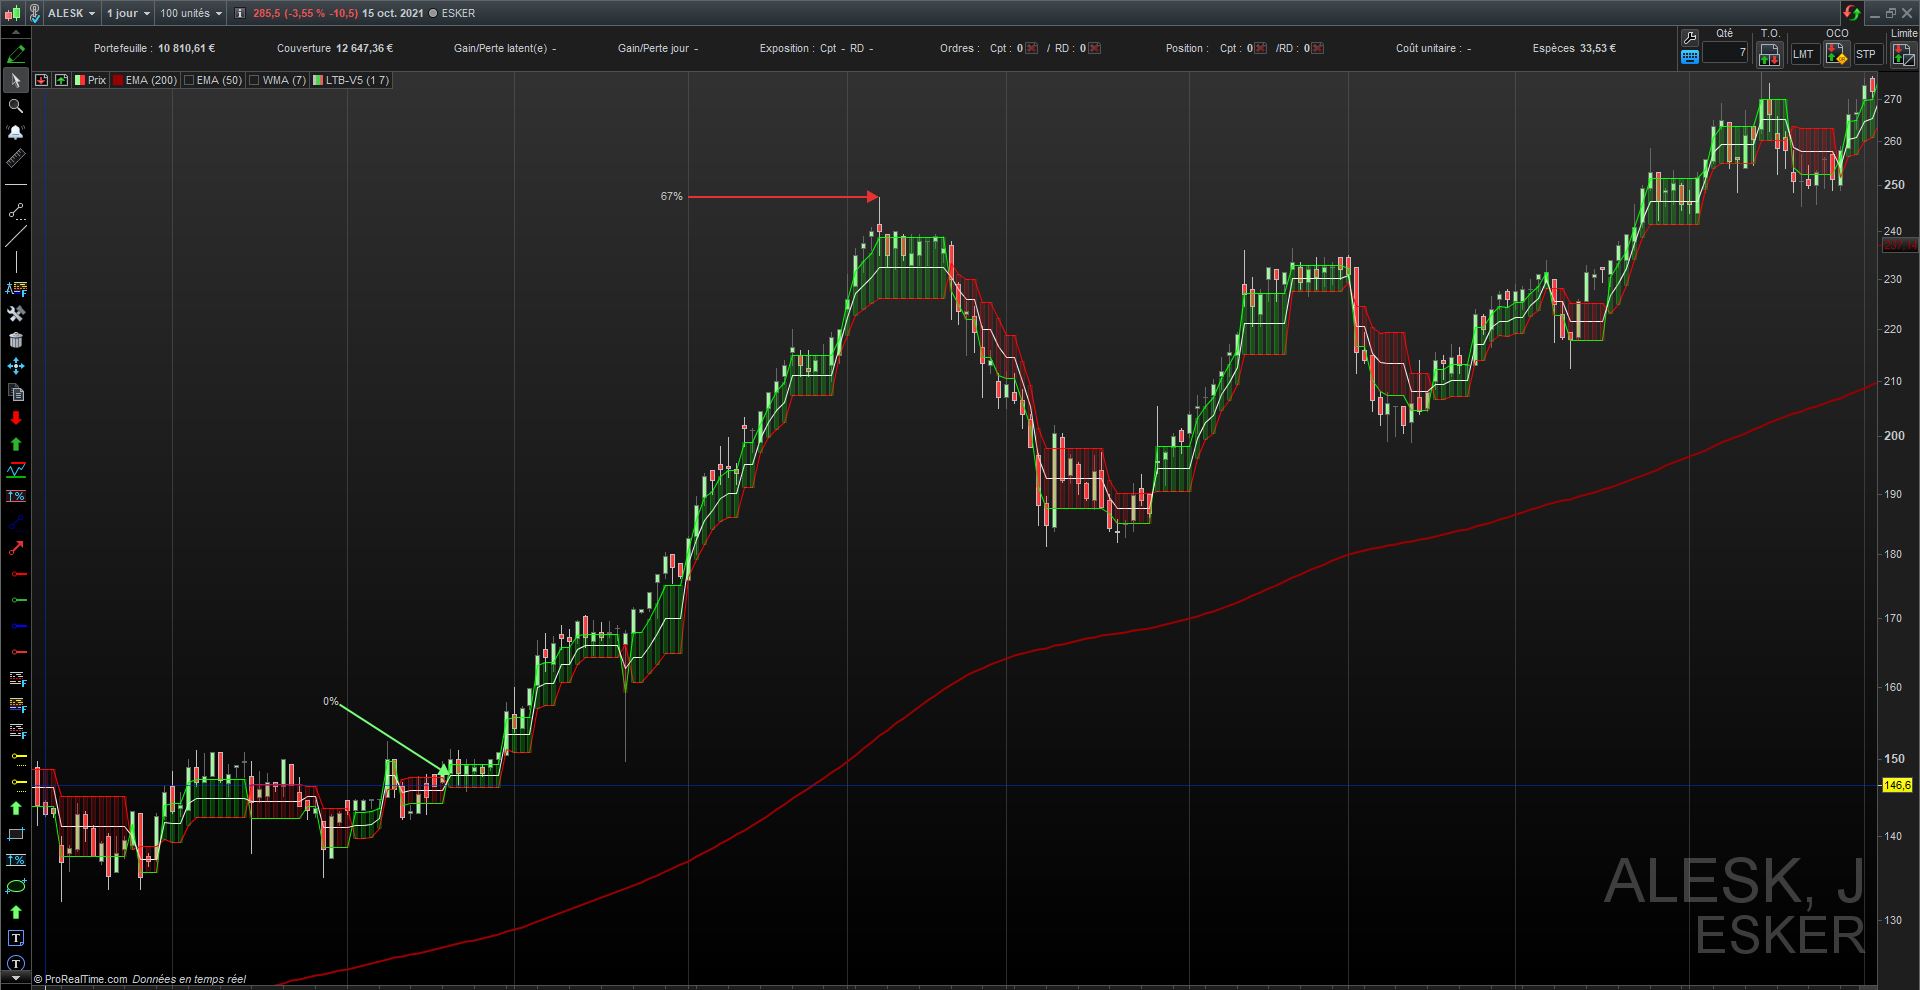The height and width of the screenshot is (990, 1920).
Task: Cancel Cpt orders with the red X
Action: click(x=1032, y=48)
